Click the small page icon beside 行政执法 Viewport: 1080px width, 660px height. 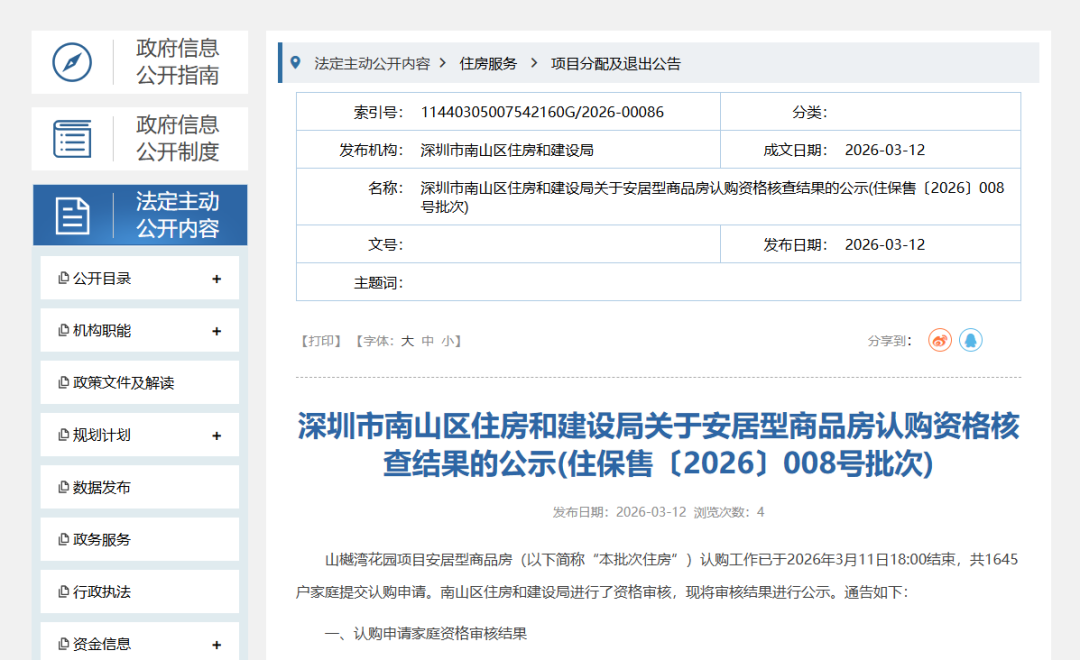63,592
